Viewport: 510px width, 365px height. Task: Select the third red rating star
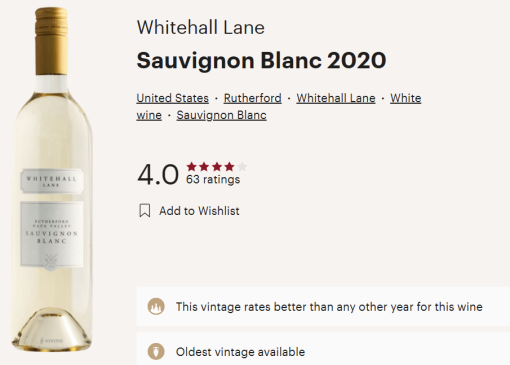pyautogui.click(x=217, y=166)
